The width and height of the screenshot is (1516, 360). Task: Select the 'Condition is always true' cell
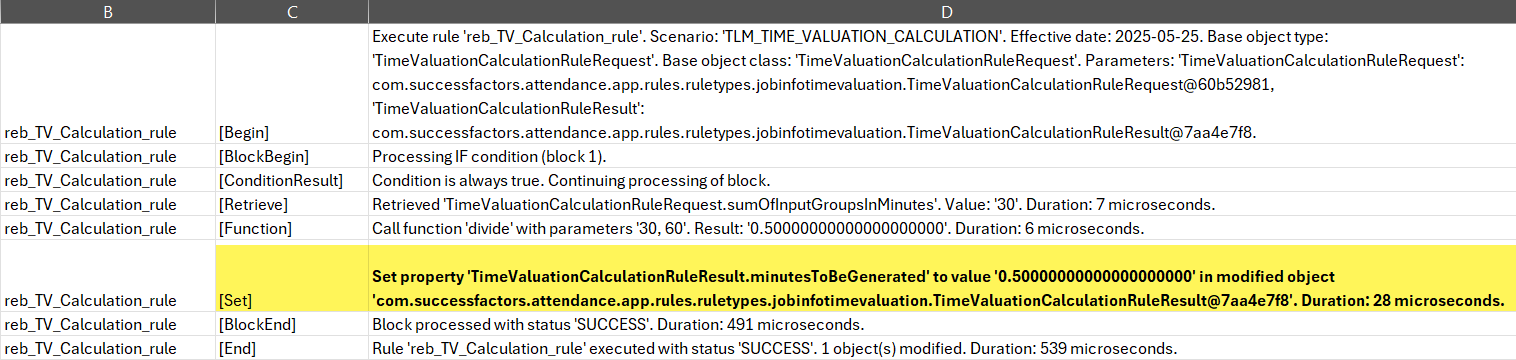point(941,180)
